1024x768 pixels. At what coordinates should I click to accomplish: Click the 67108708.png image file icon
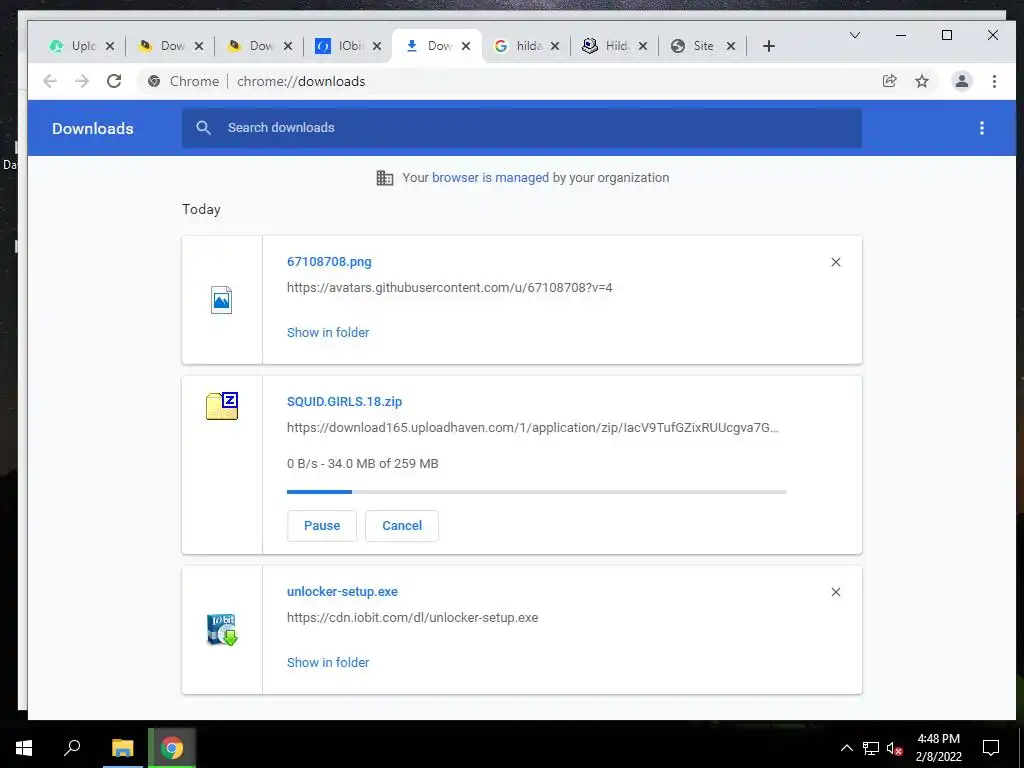221,300
